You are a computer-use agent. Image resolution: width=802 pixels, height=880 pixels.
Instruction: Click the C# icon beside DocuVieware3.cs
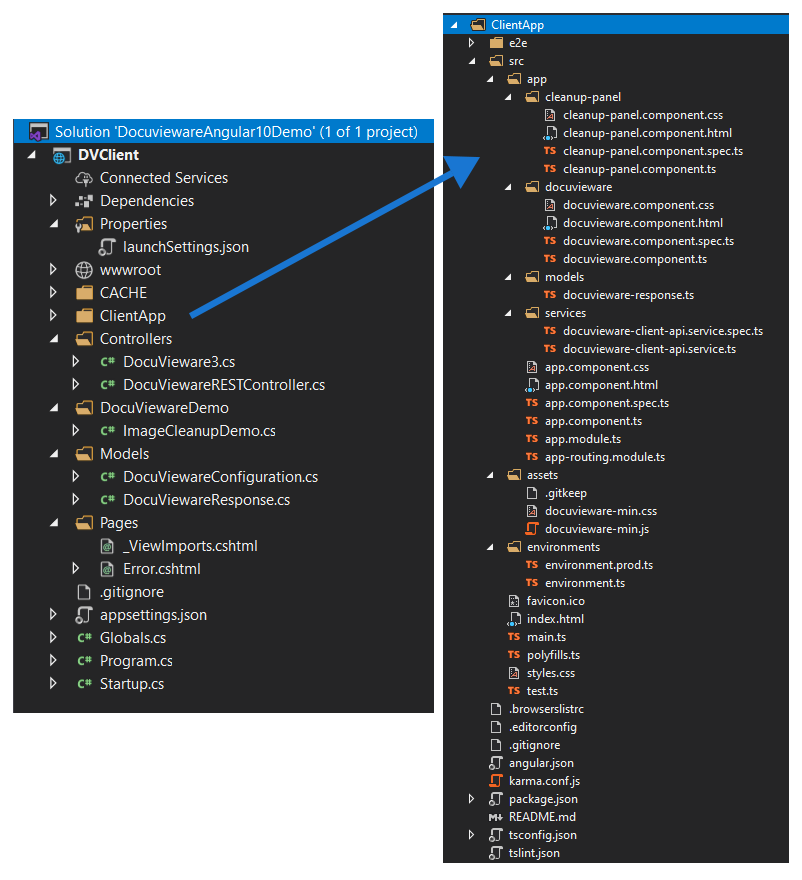coord(108,362)
